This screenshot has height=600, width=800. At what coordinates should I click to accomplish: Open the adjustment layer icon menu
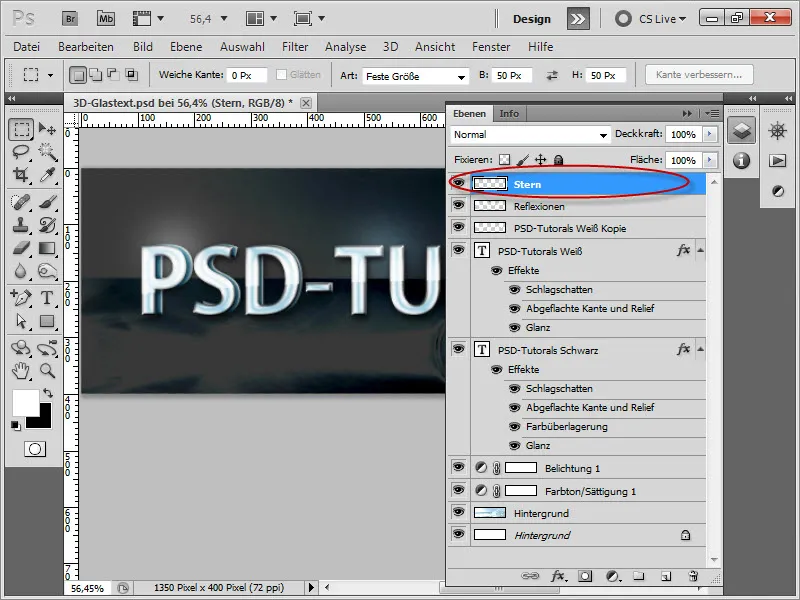pyautogui.click(x=613, y=576)
